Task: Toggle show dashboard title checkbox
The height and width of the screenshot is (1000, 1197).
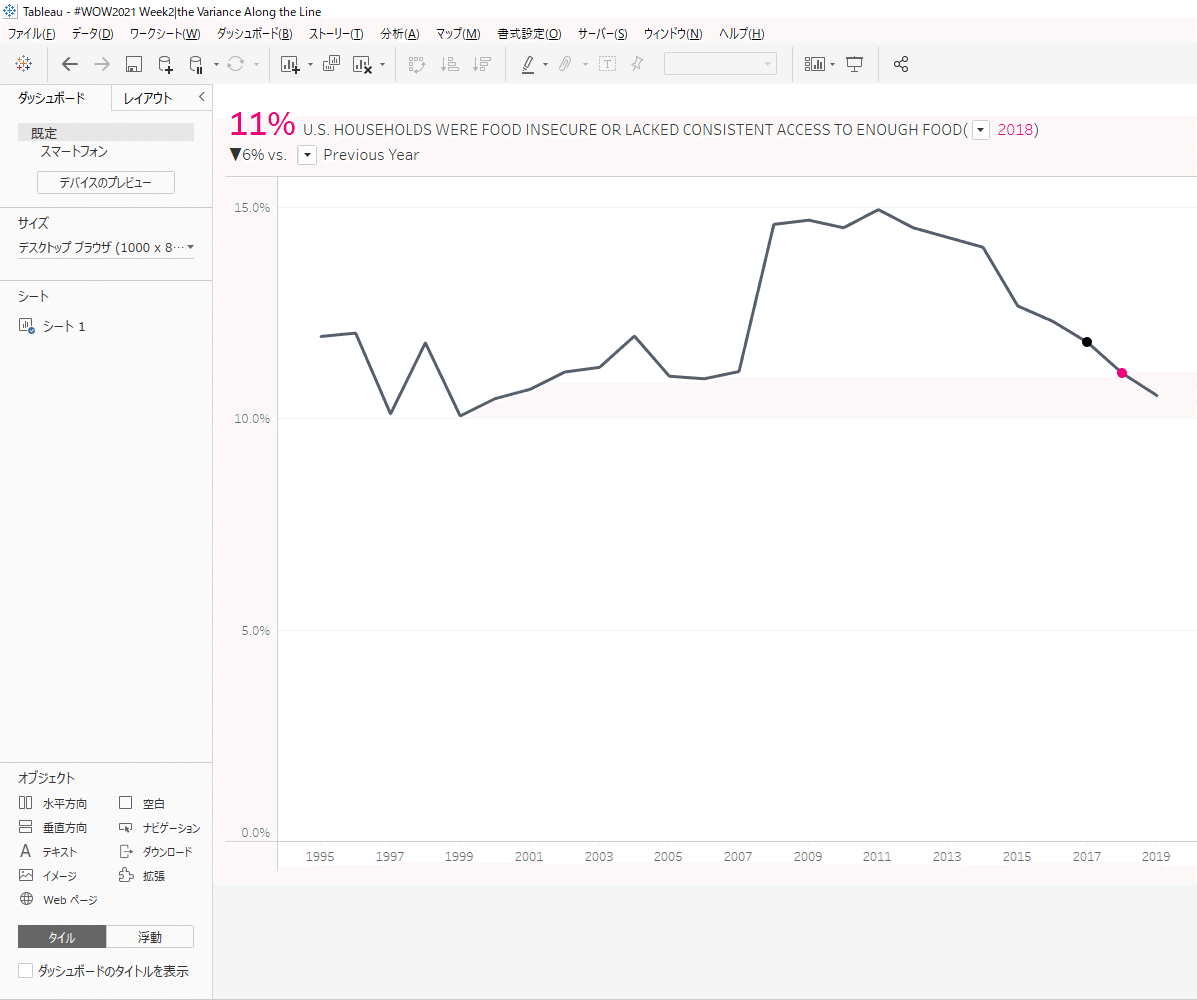Action: point(25,970)
